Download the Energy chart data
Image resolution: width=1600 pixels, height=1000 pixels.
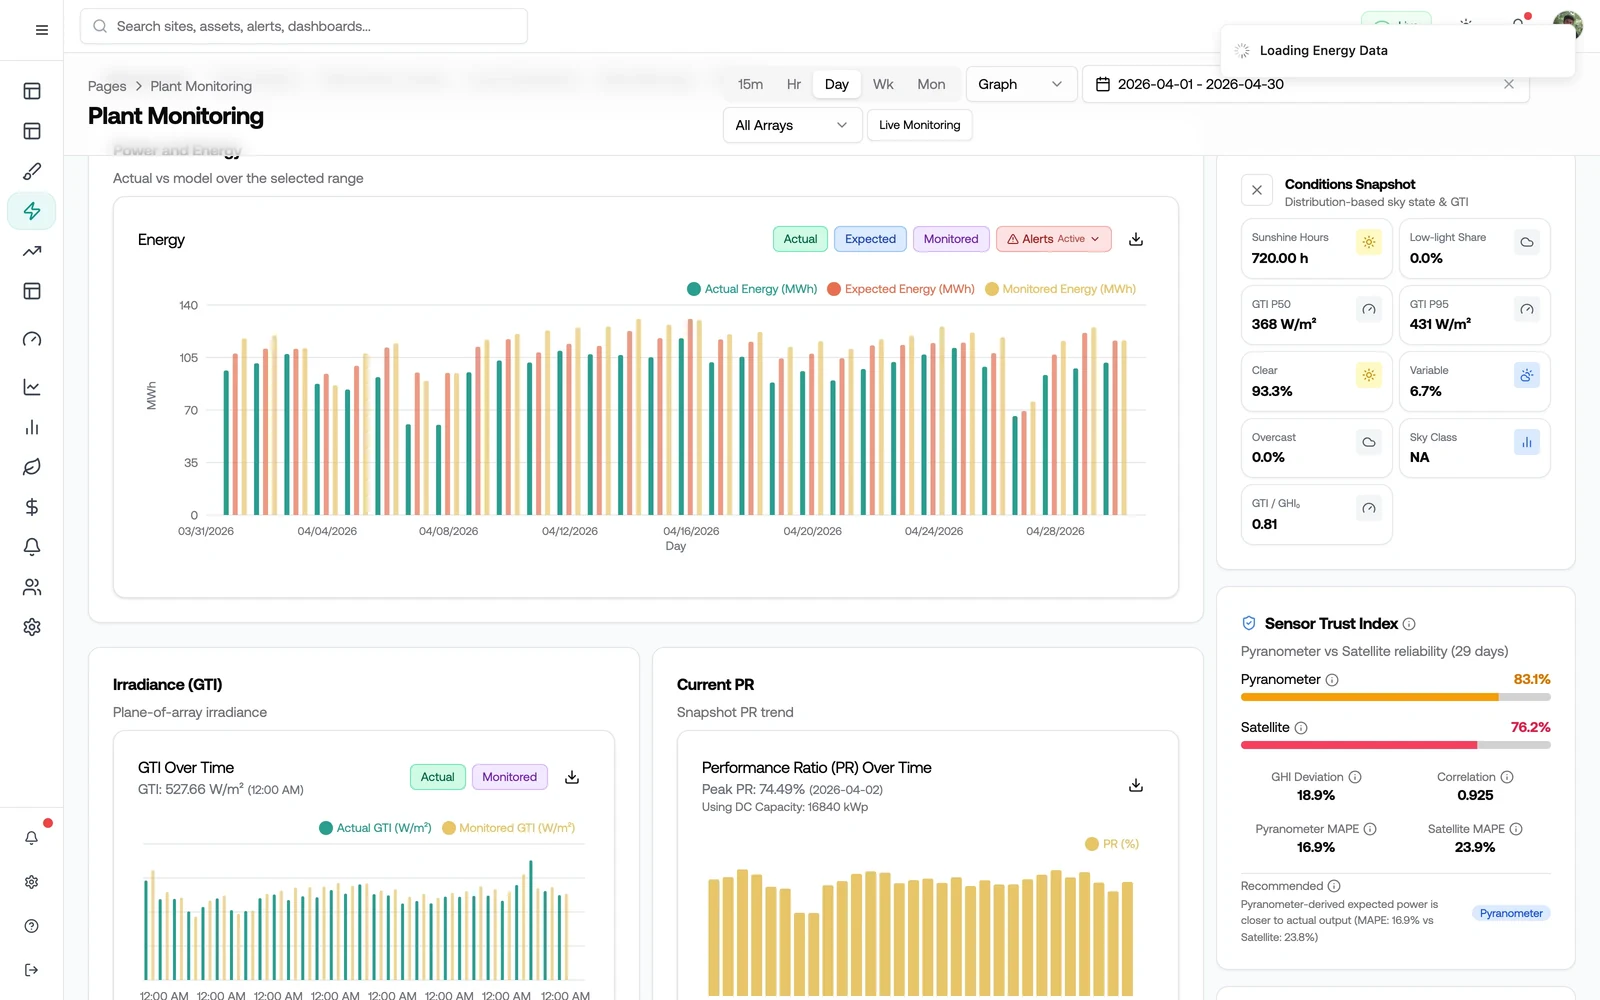(1136, 239)
